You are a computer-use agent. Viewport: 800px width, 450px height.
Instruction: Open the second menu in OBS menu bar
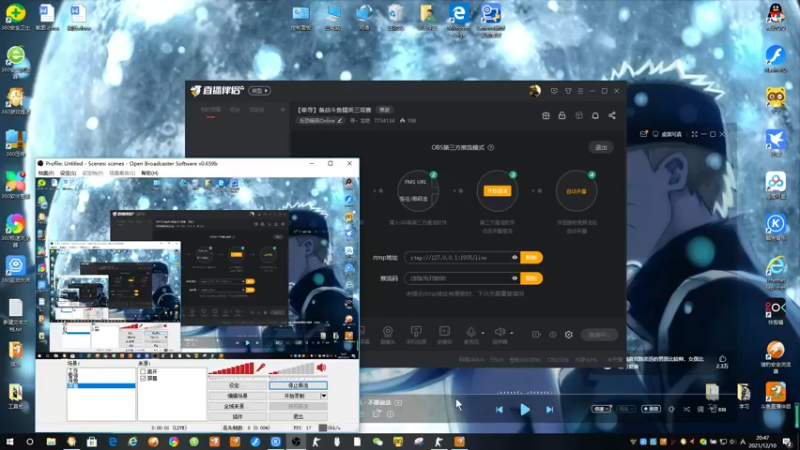point(68,173)
